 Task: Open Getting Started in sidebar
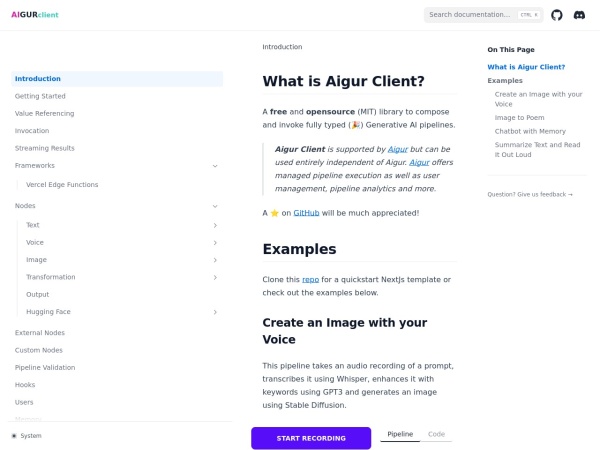(40, 96)
